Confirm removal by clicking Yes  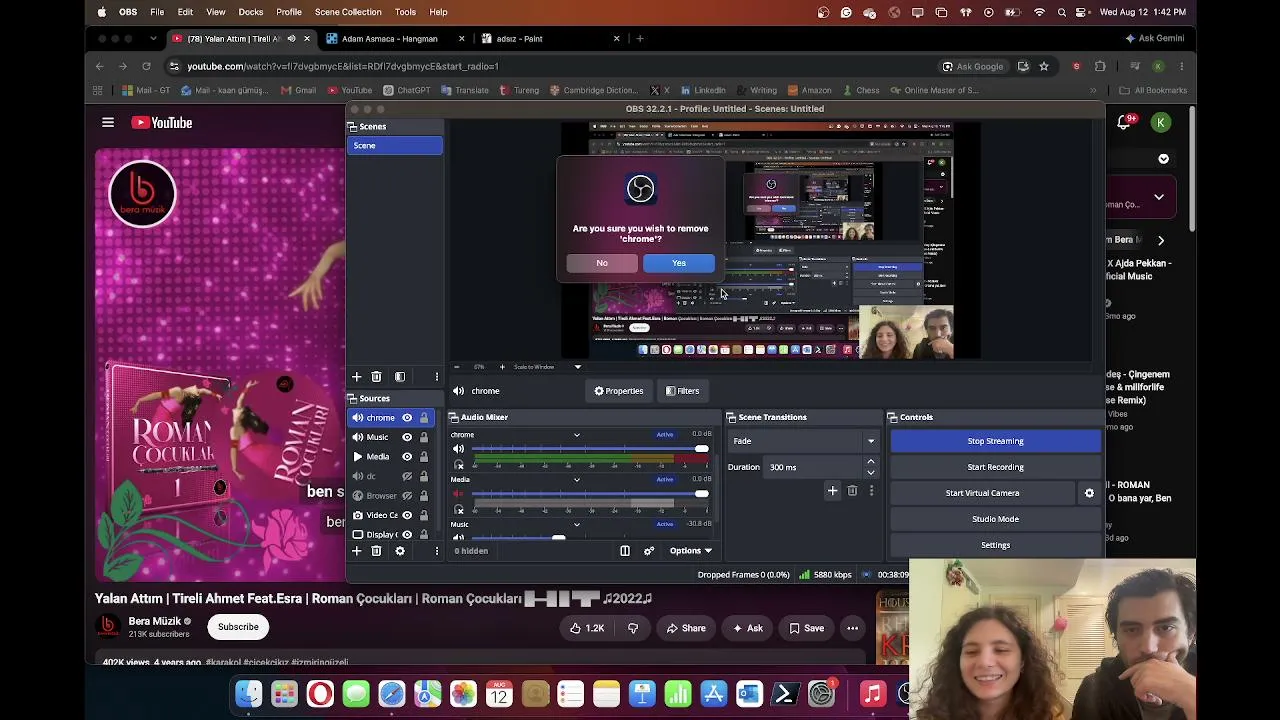pyautogui.click(x=679, y=263)
